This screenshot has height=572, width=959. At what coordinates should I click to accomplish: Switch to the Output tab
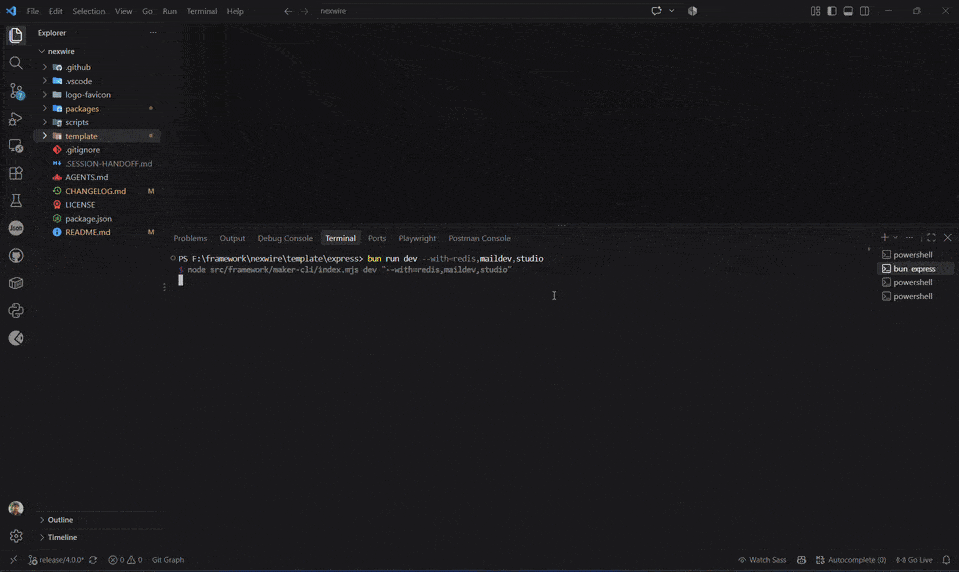232,238
